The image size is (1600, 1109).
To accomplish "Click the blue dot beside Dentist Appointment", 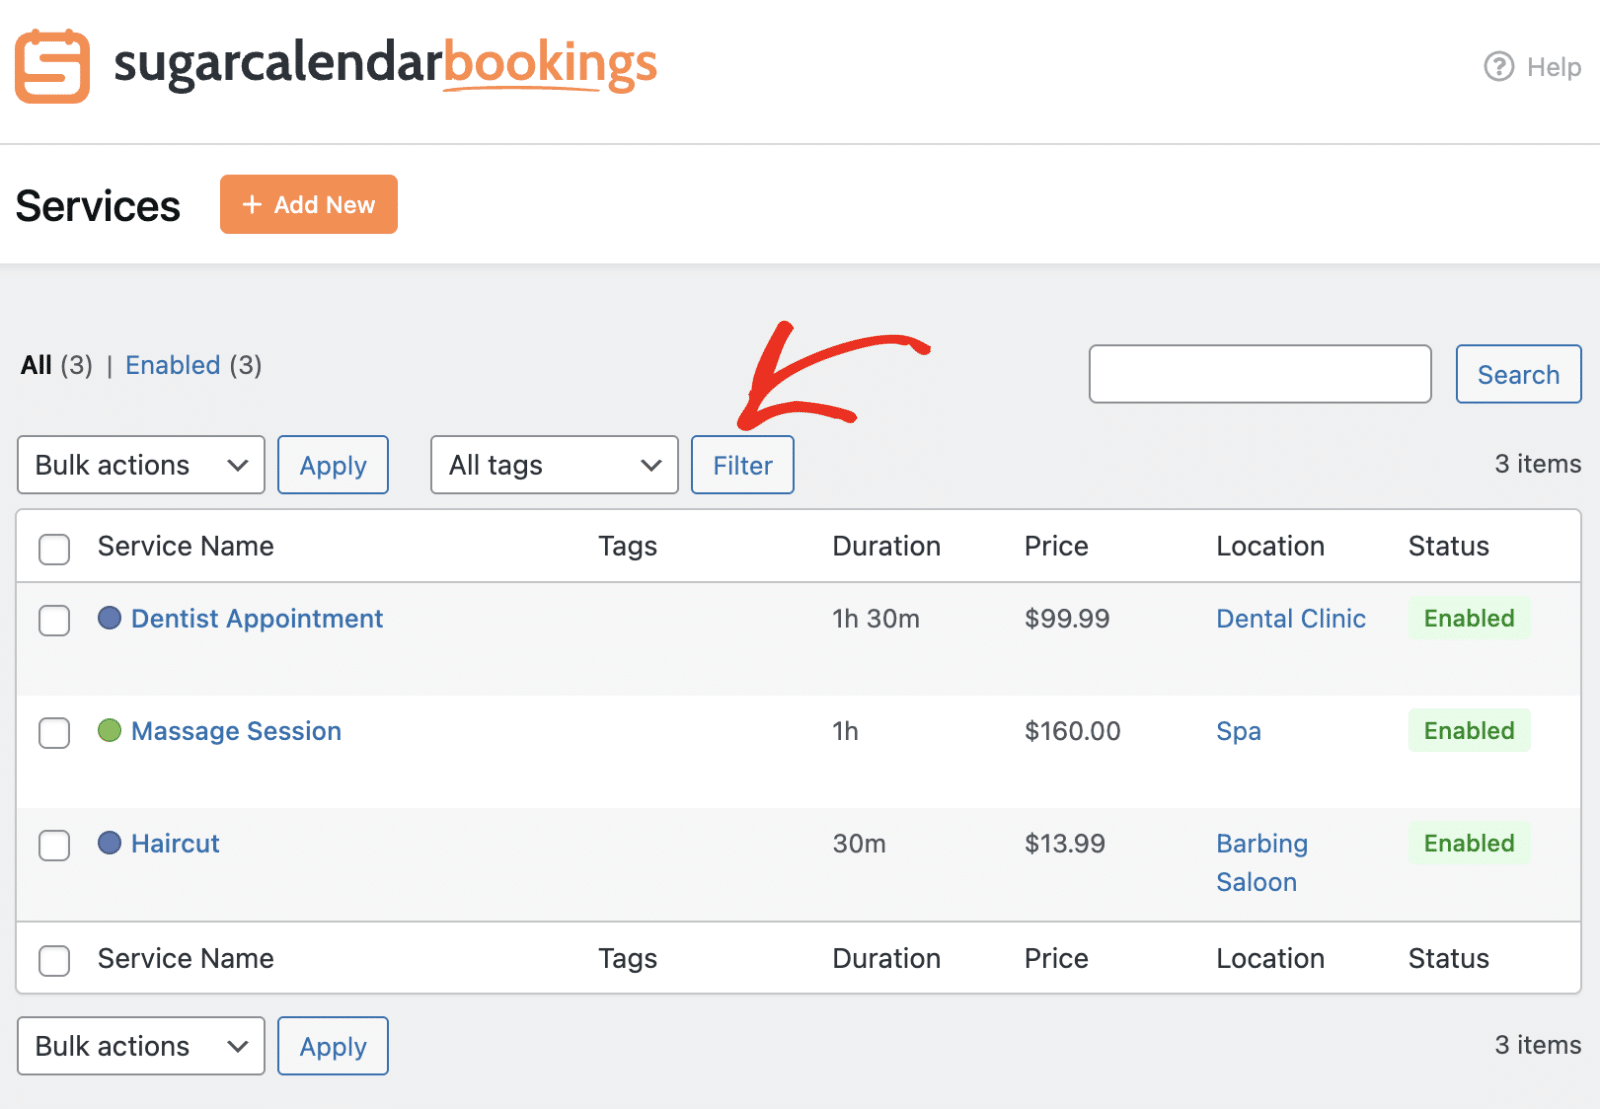I will [109, 618].
